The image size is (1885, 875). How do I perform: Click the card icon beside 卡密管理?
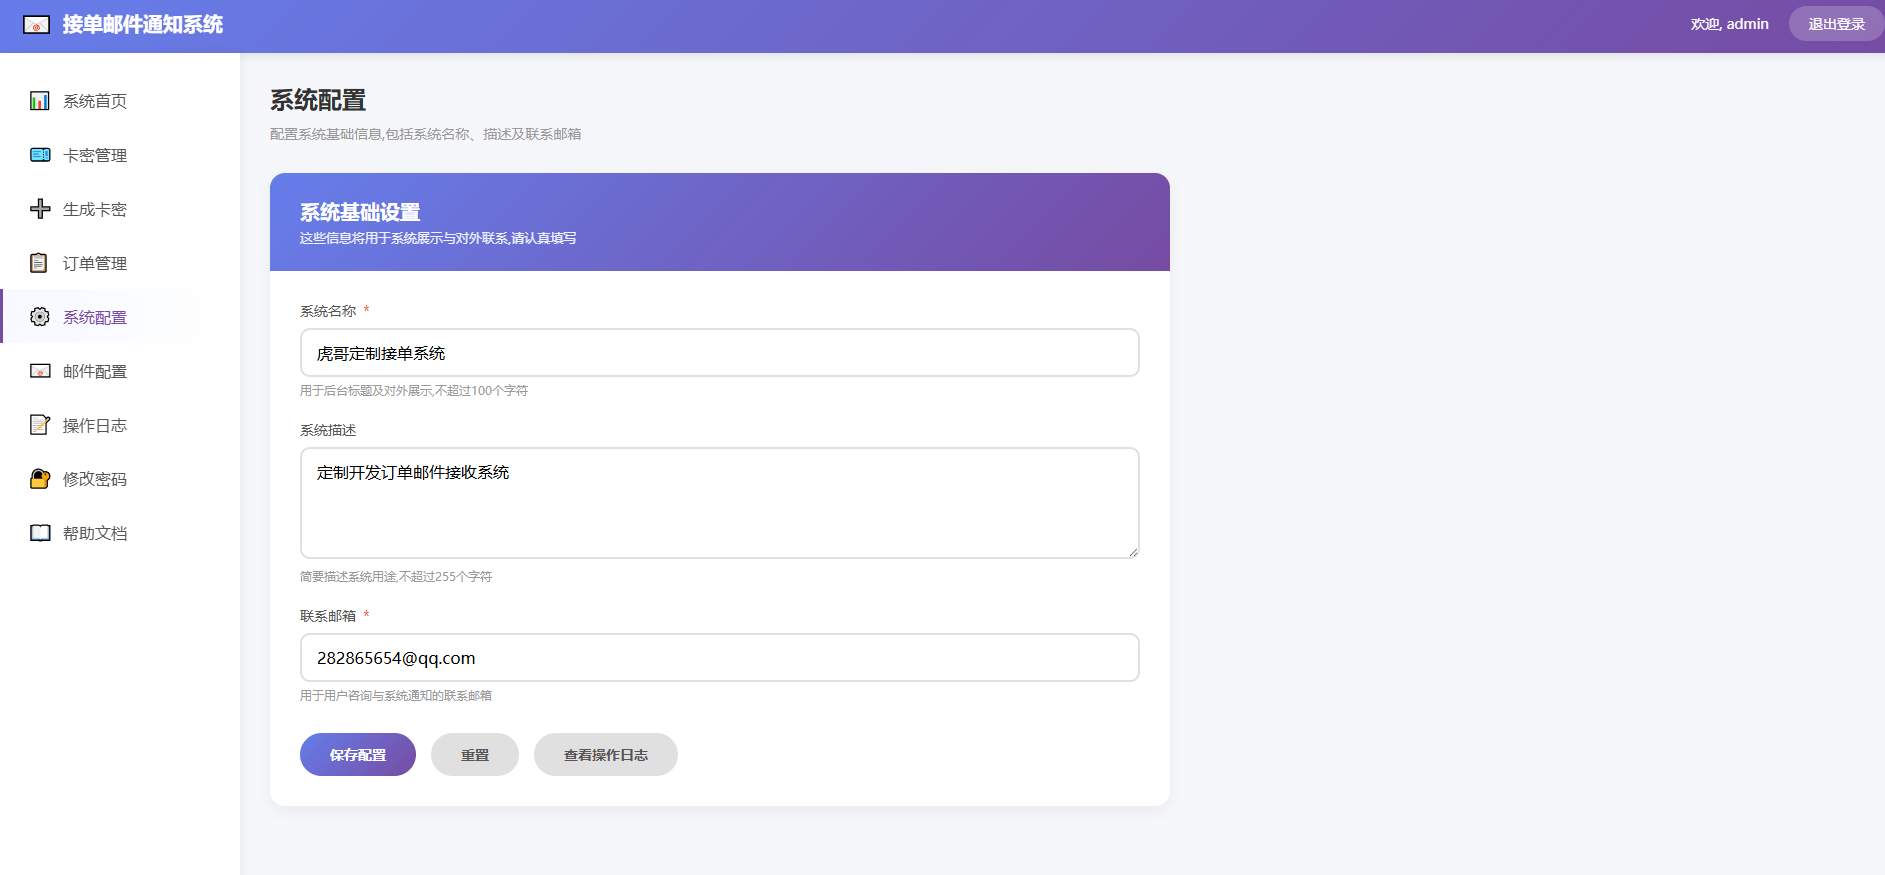pos(40,155)
